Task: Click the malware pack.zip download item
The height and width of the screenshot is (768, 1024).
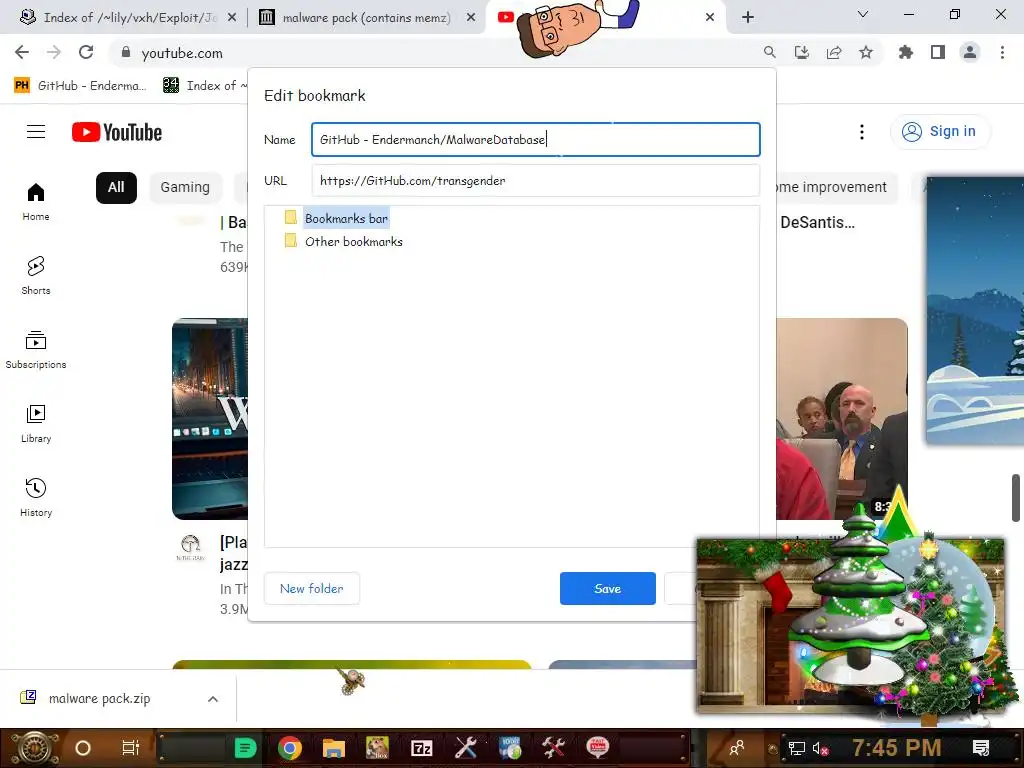Action: click(x=98, y=699)
